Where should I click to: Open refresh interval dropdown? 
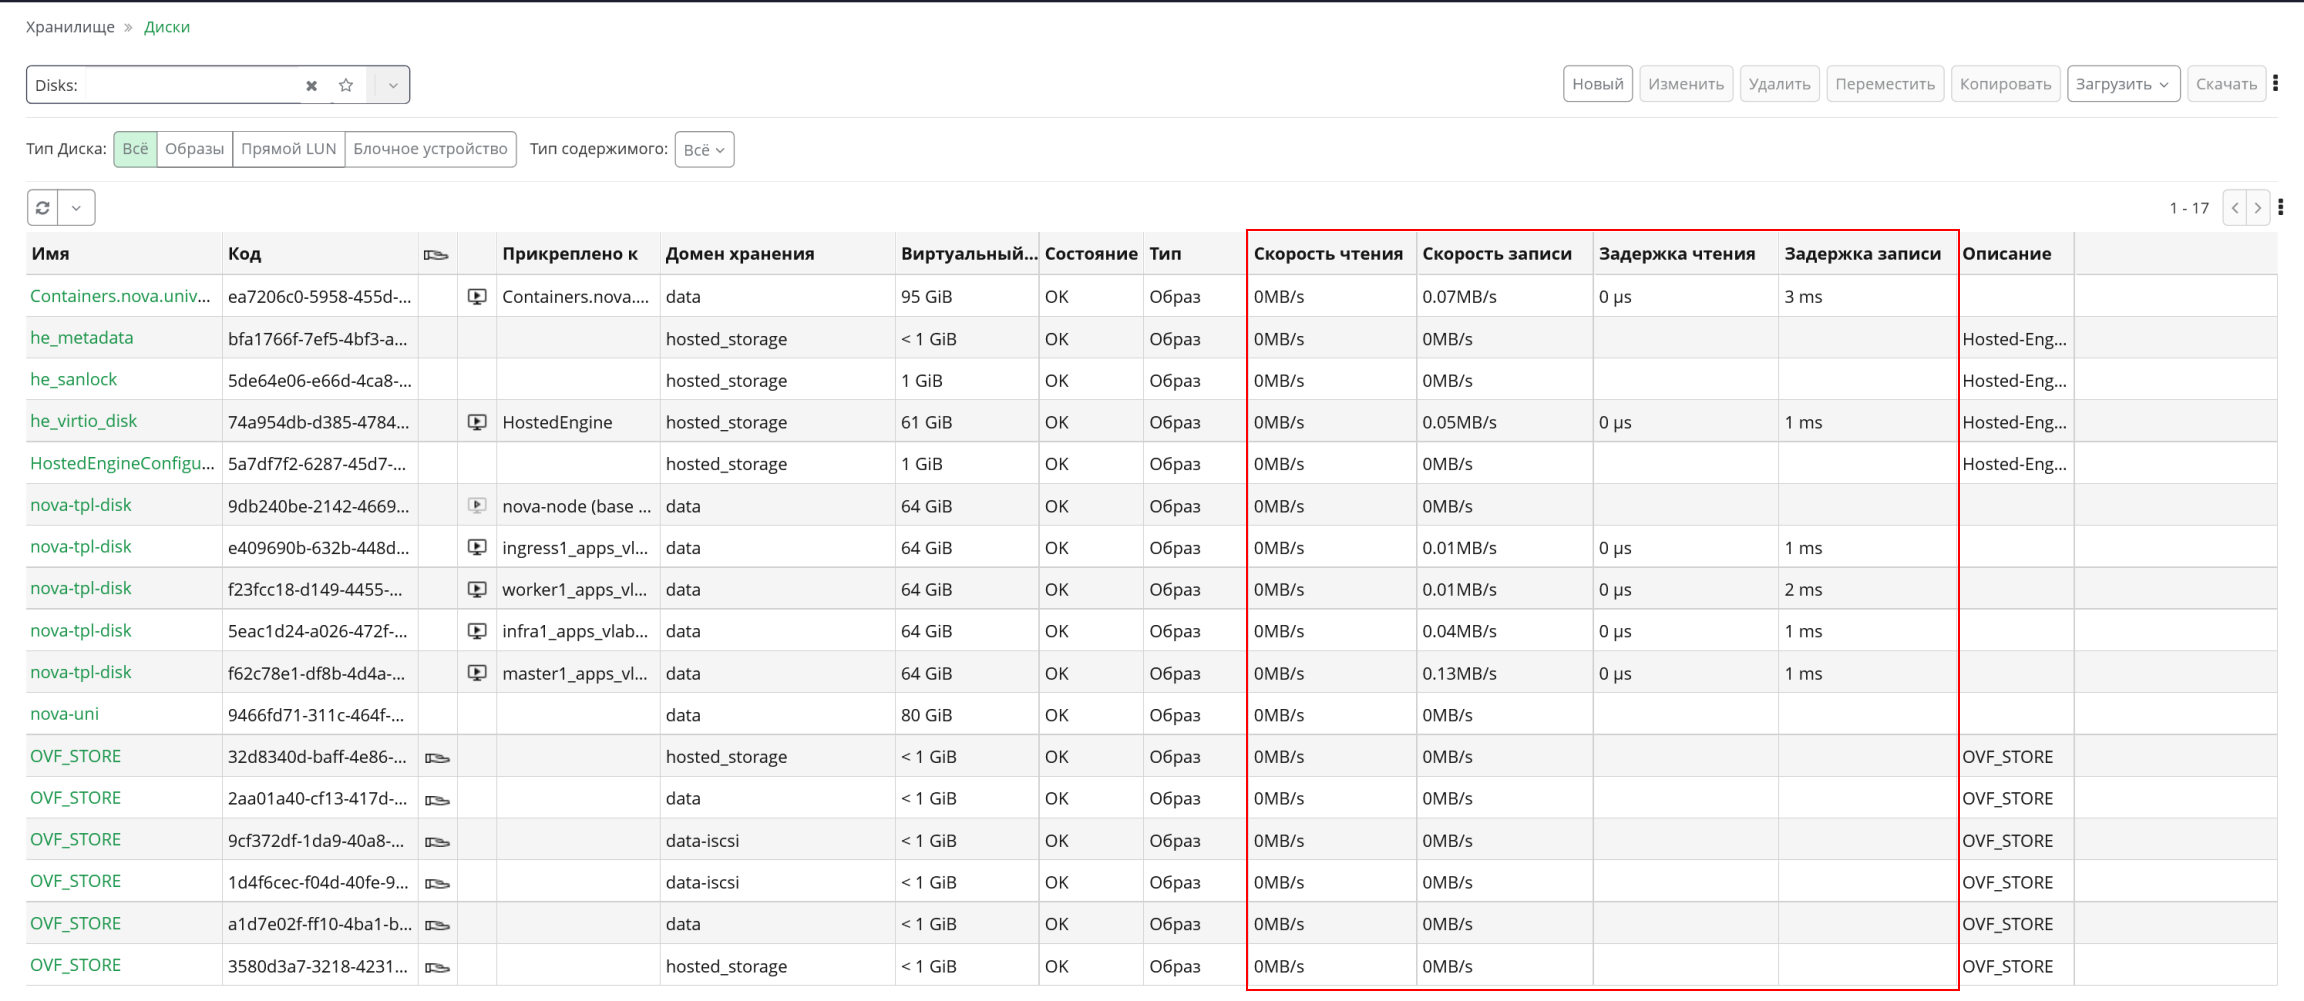click(x=76, y=208)
